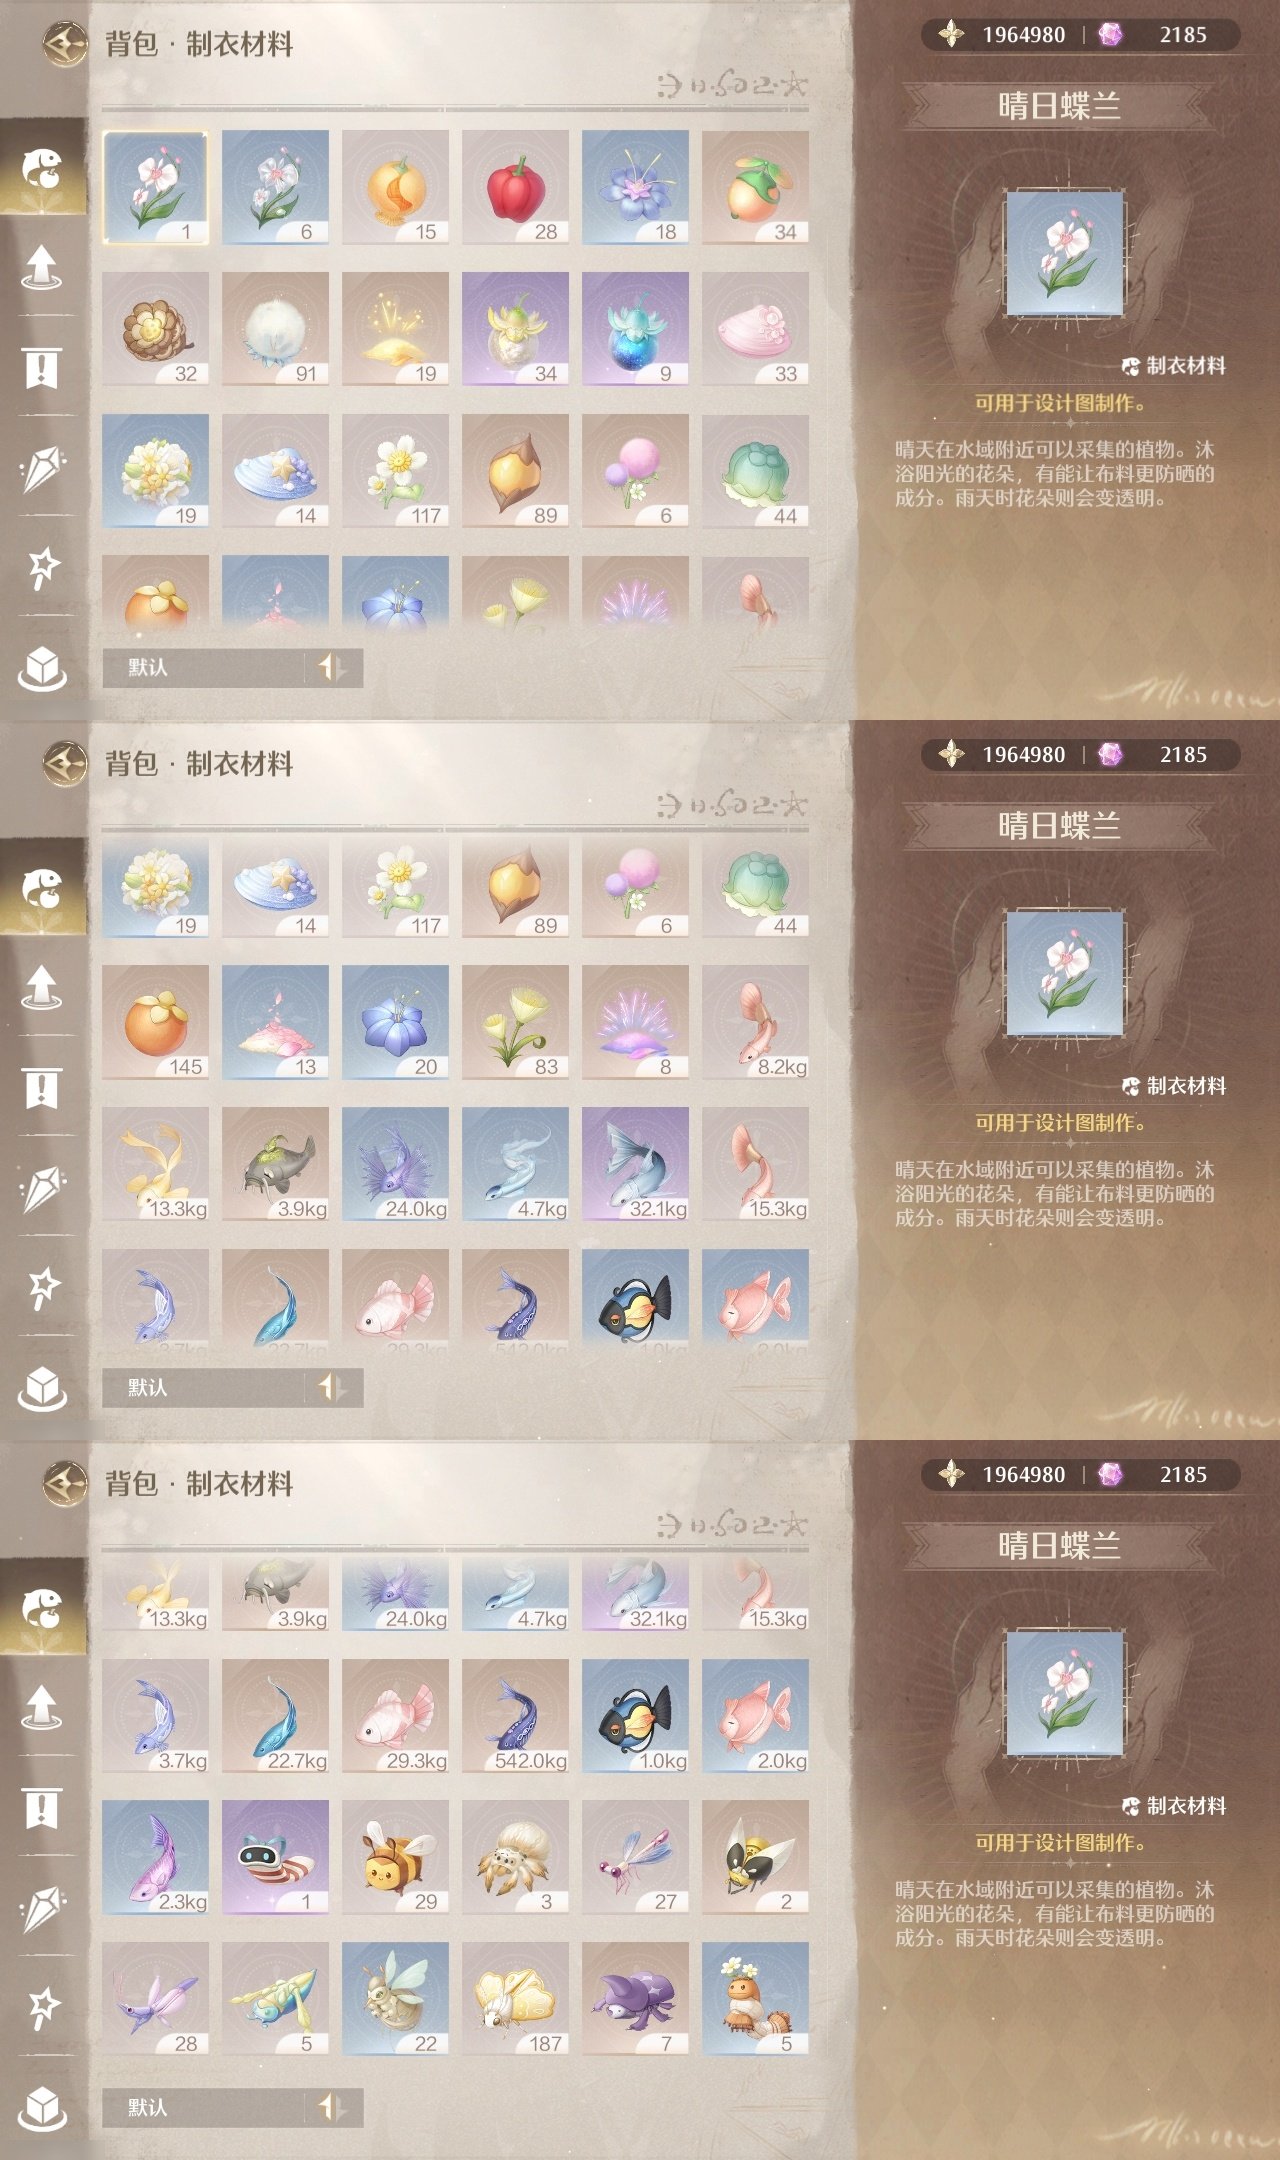Open the cube category tab in bottommost sidebar
The height and width of the screenshot is (2160, 1280).
pyautogui.click(x=42, y=2107)
